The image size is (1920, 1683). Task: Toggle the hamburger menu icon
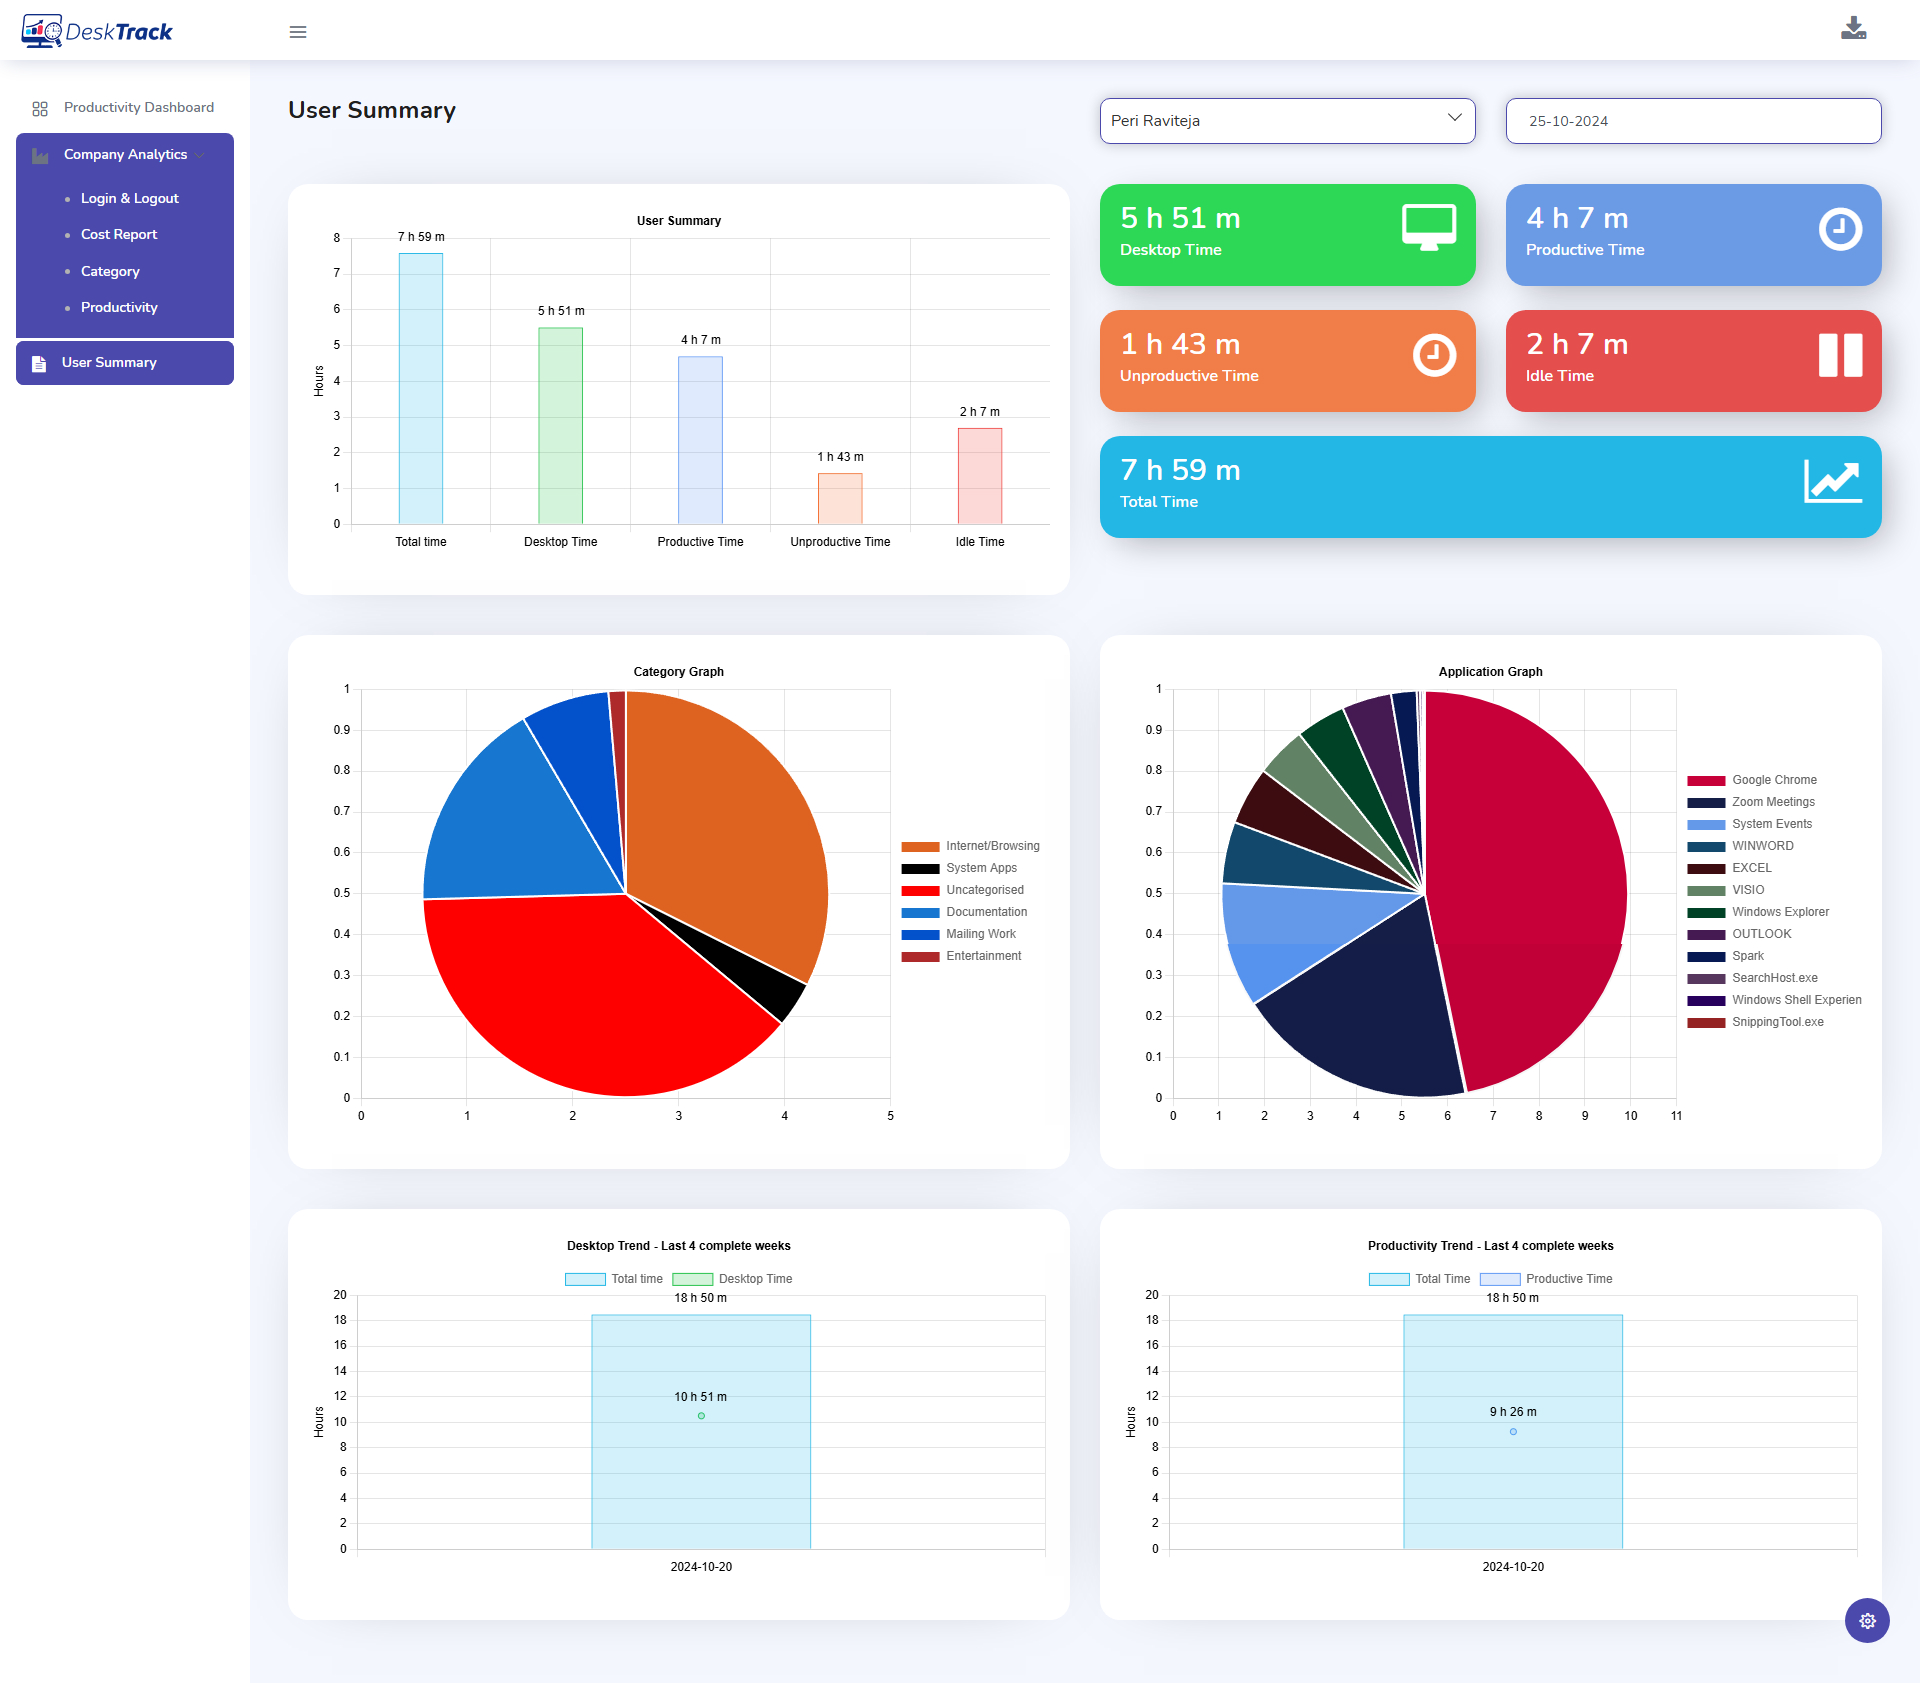click(299, 31)
